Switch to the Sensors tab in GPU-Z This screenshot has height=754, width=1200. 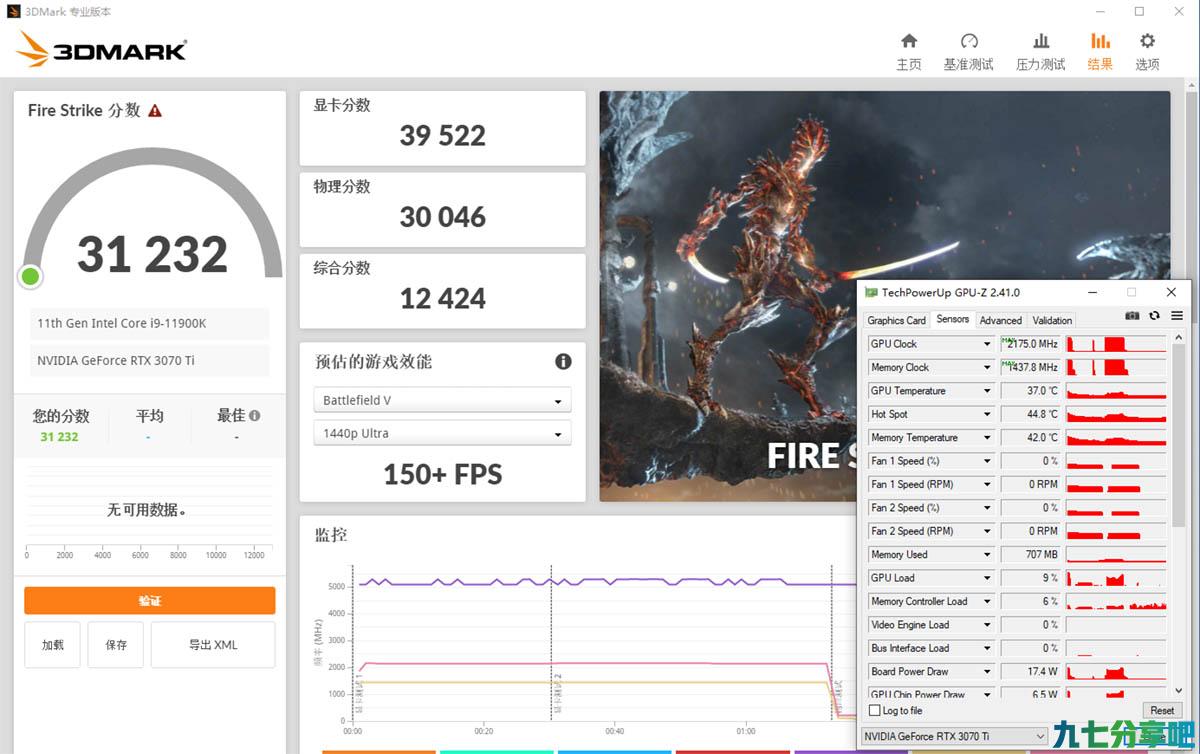pos(952,319)
